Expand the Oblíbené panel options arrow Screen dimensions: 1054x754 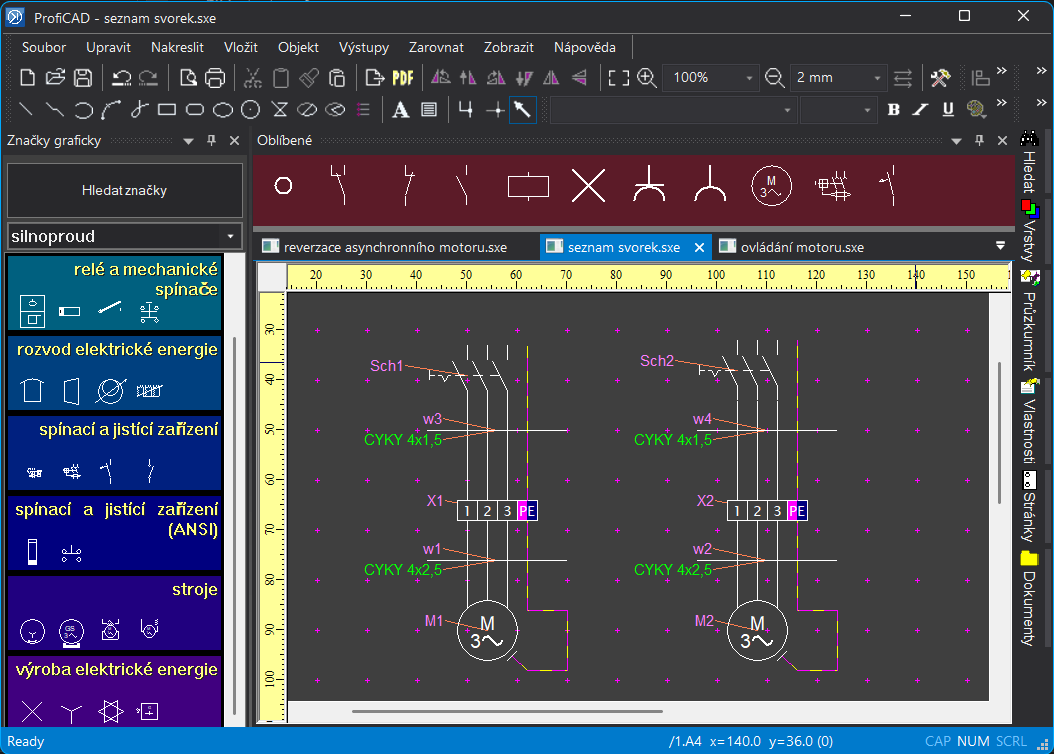tap(957, 141)
